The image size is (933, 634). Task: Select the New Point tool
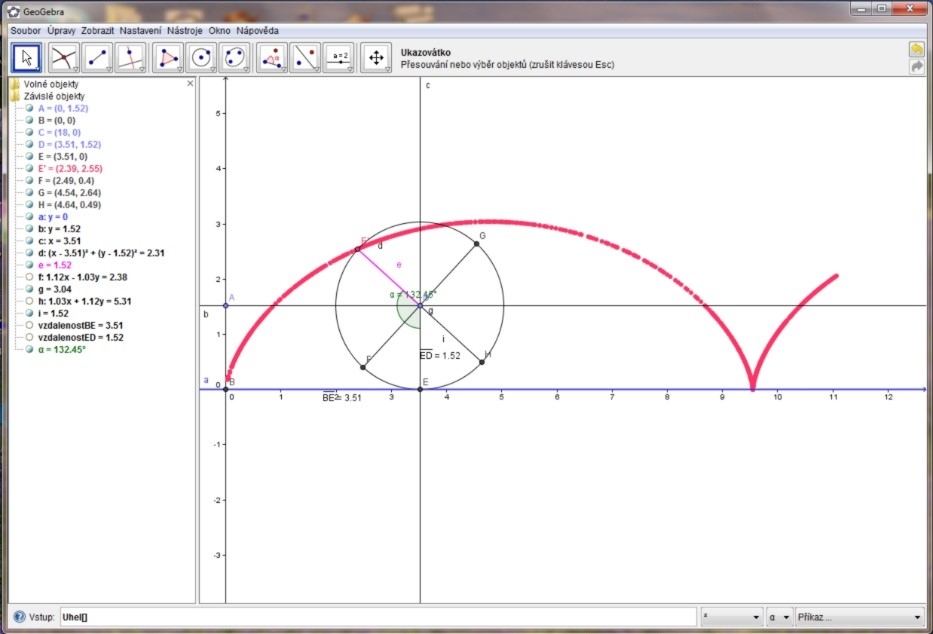[63, 58]
